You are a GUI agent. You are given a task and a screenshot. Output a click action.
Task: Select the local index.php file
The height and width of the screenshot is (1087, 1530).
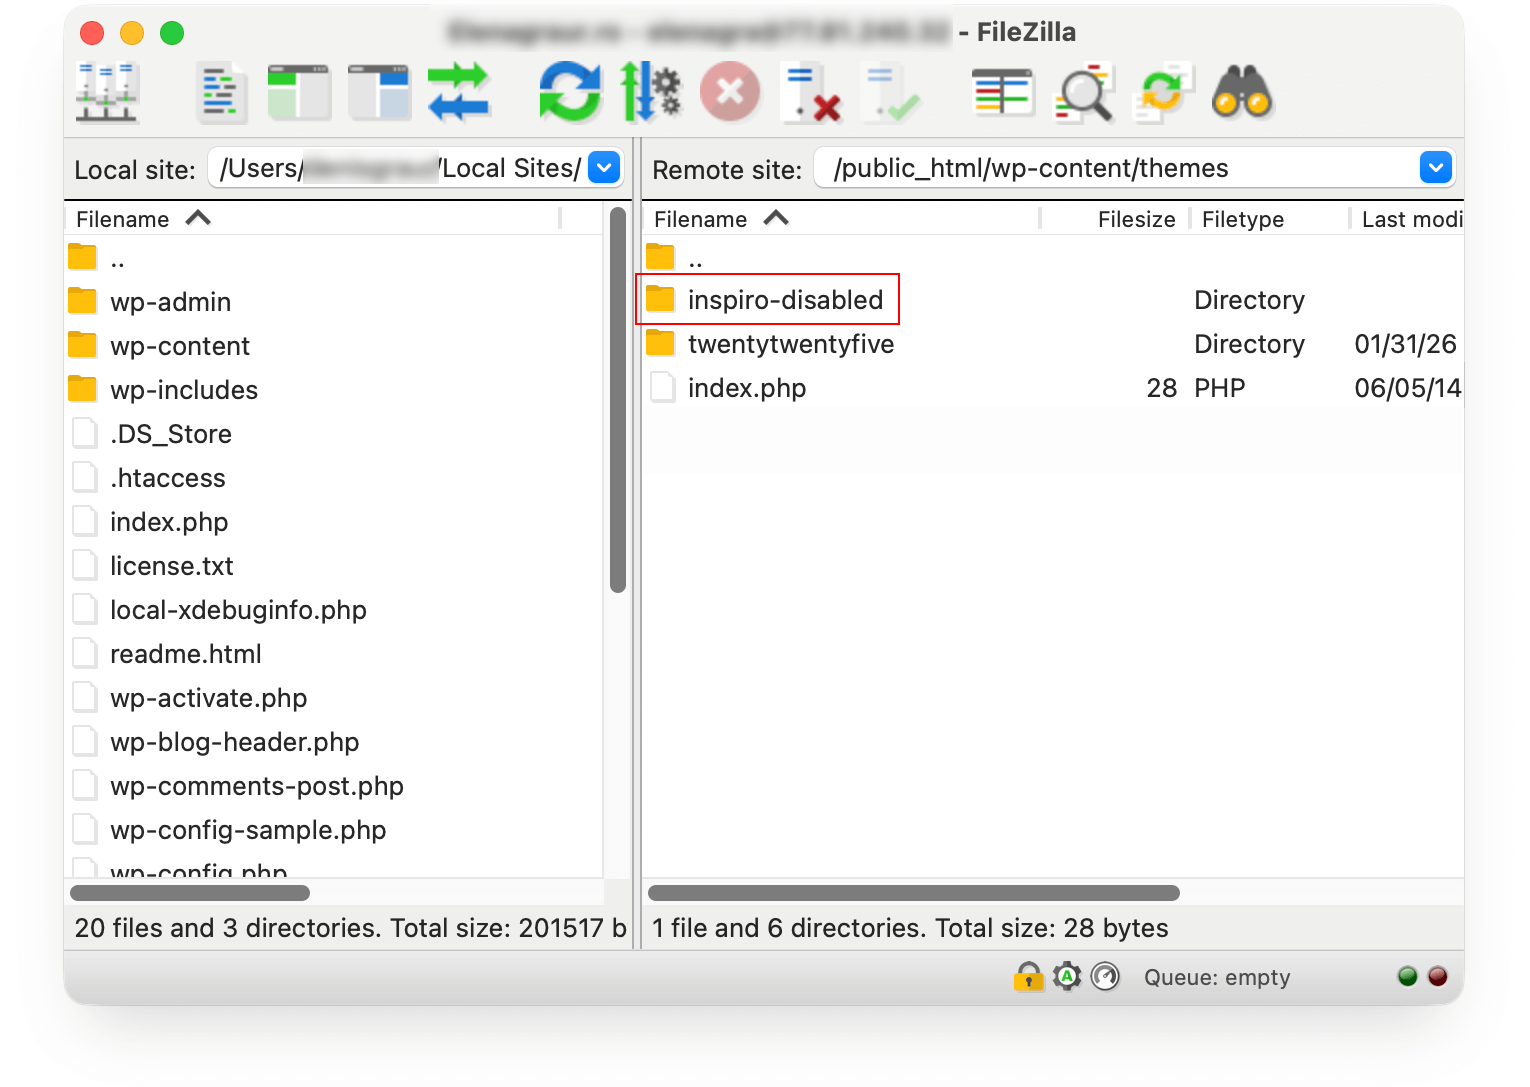[x=334, y=522]
